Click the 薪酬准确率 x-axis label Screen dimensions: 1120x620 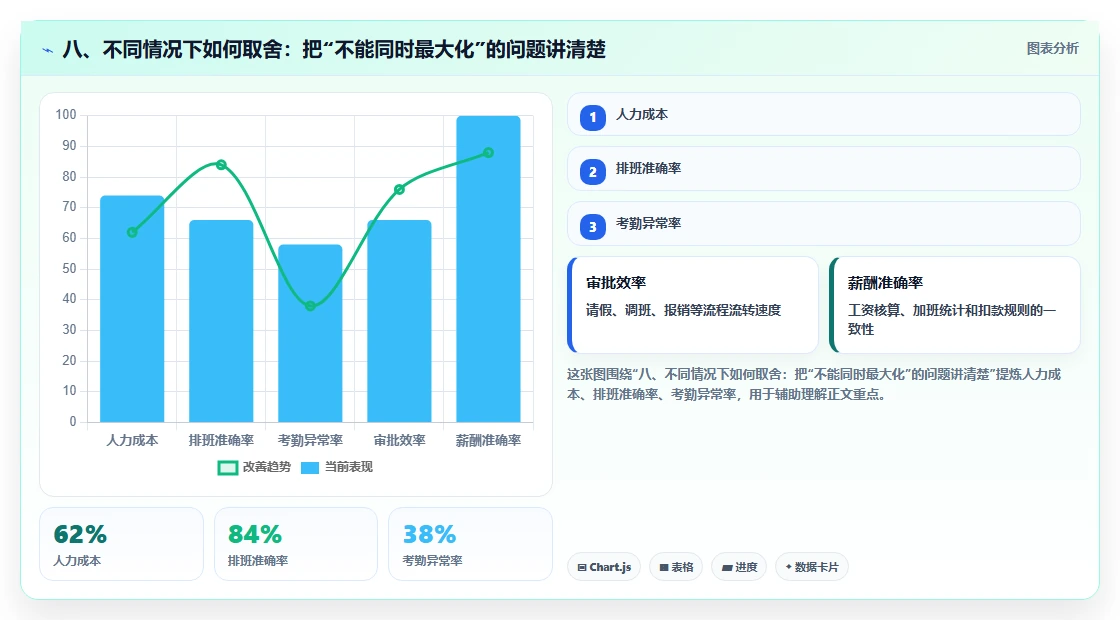click(x=489, y=441)
